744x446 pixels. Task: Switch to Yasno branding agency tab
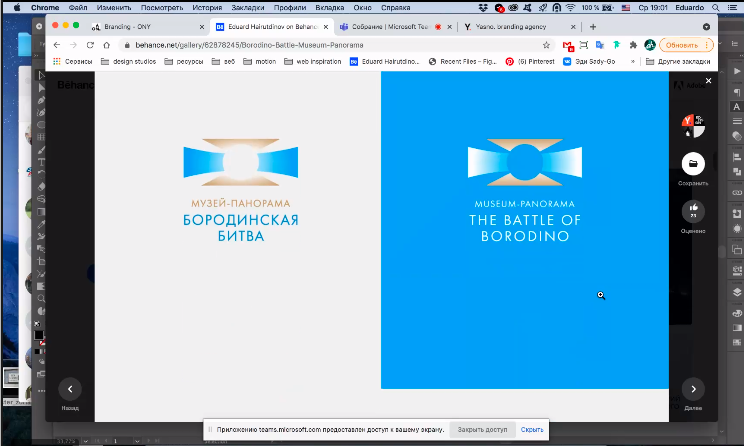(x=520, y=27)
